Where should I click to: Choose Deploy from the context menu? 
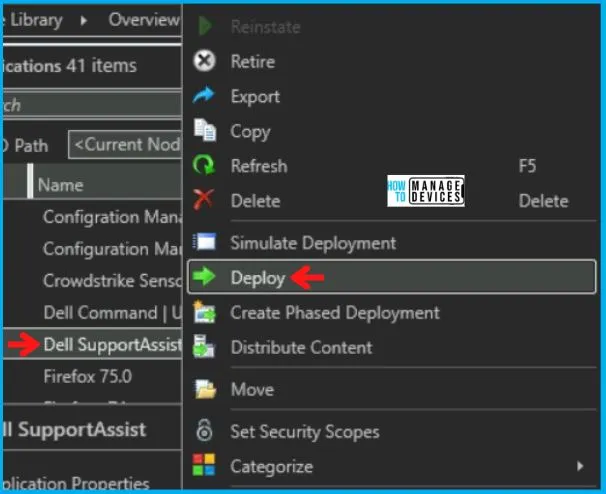[x=392, y=277]
